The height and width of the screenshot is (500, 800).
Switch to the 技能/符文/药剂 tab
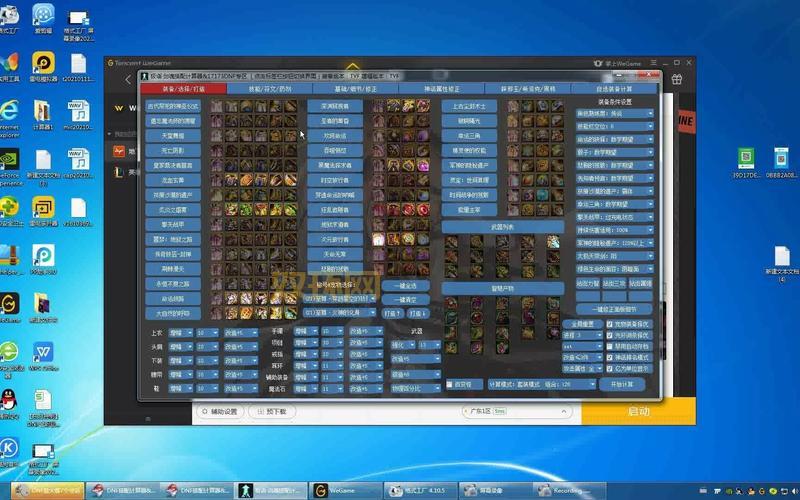pyautogui.click(x=270, y=88)
